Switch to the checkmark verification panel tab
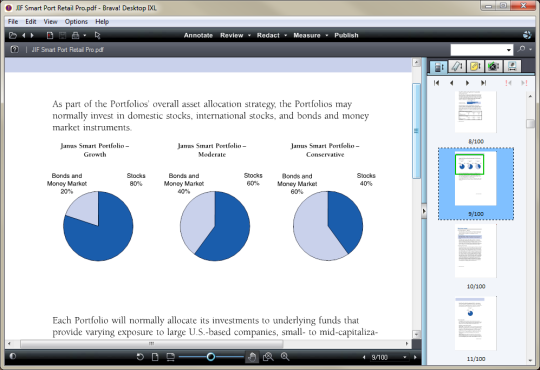The height and width of the screenshot is (370, 540). pos(494,66)
